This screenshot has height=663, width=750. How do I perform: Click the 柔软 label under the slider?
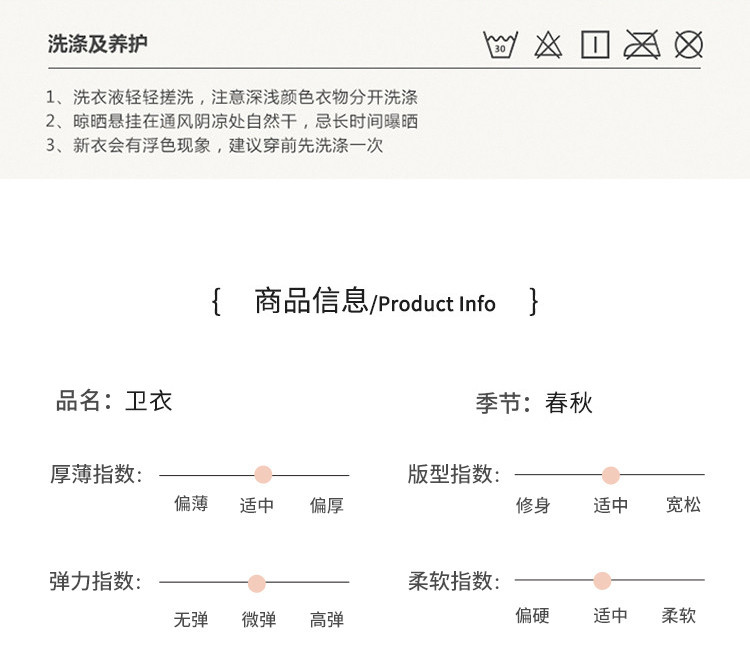tap(679, 615)
